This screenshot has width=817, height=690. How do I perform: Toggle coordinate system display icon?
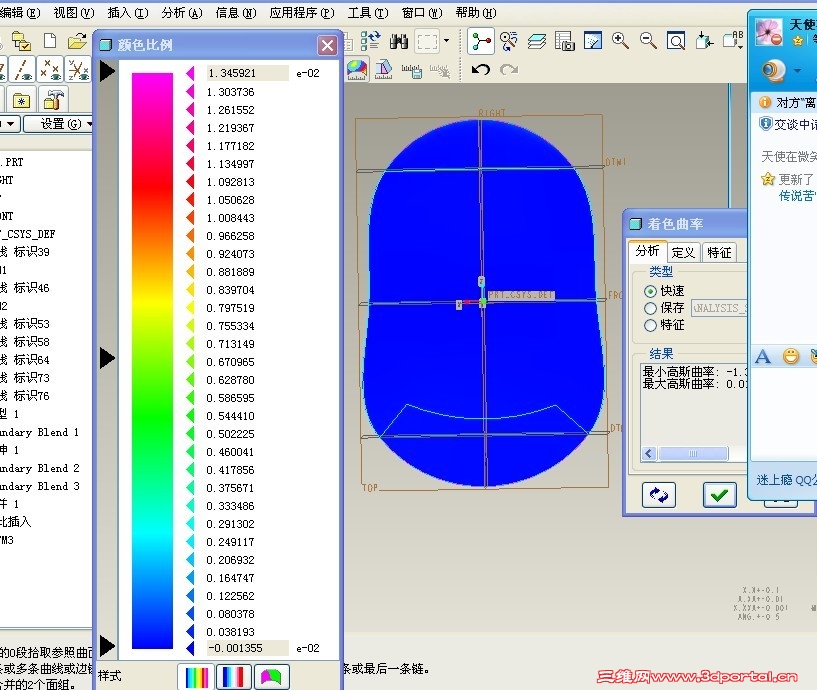click(79, 69)
